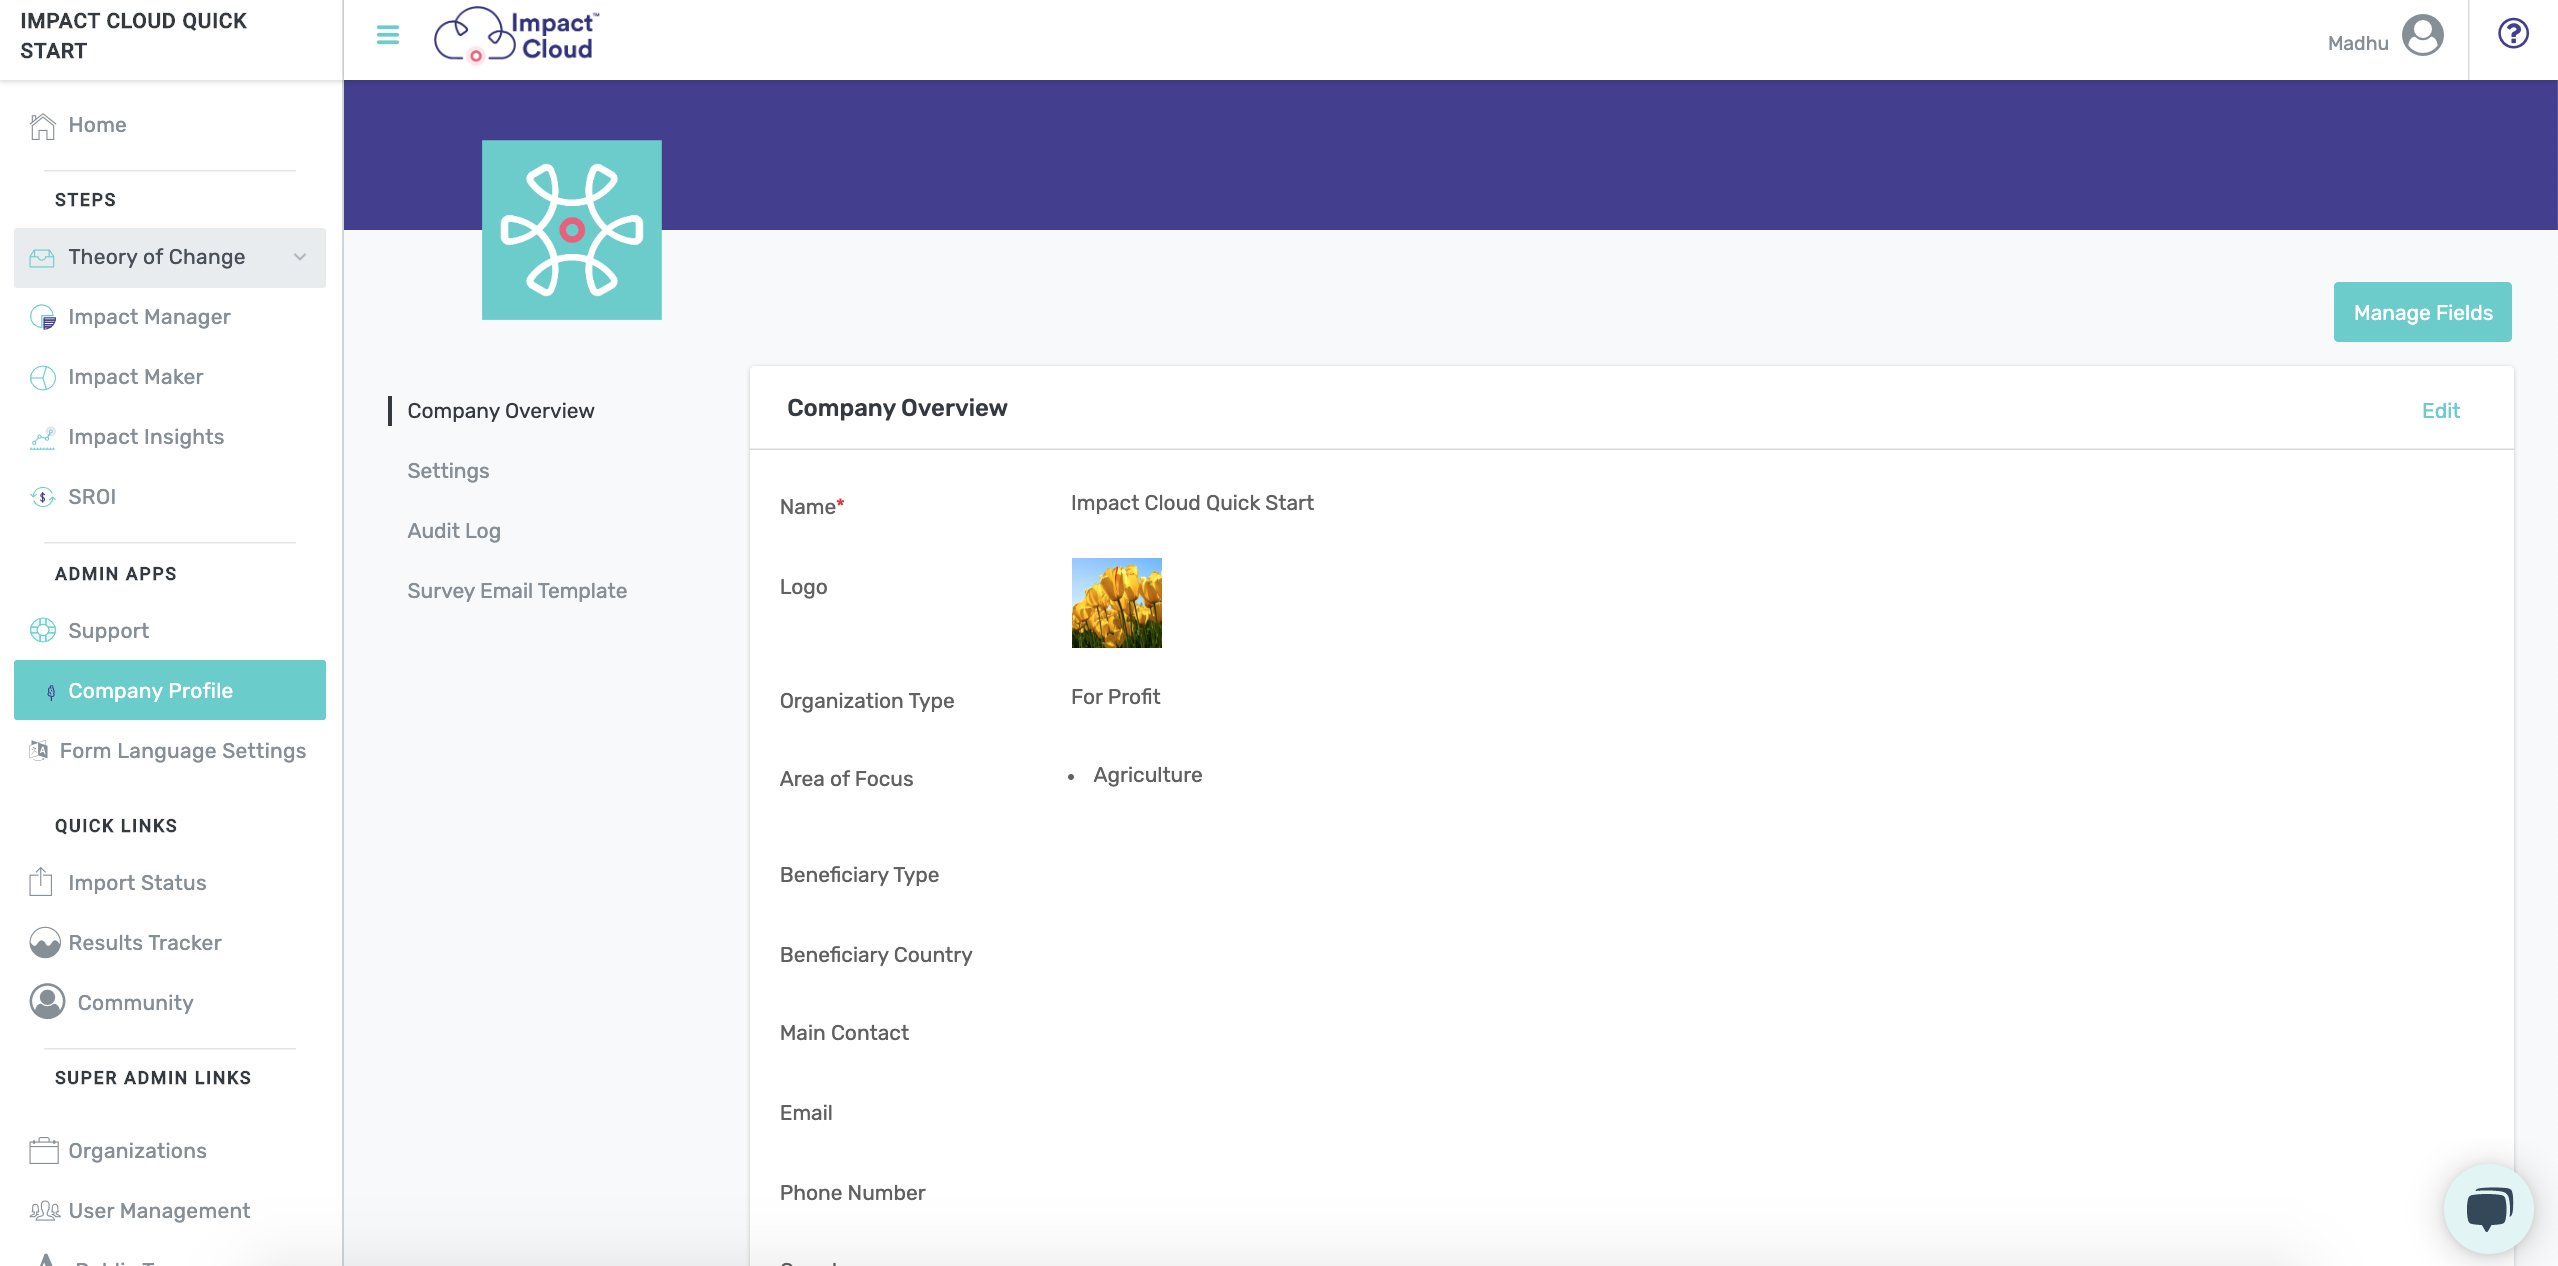Go to Impact Maker
Image resolution: width=2558 pixels, height=1266 pixels.
(170, 378)
